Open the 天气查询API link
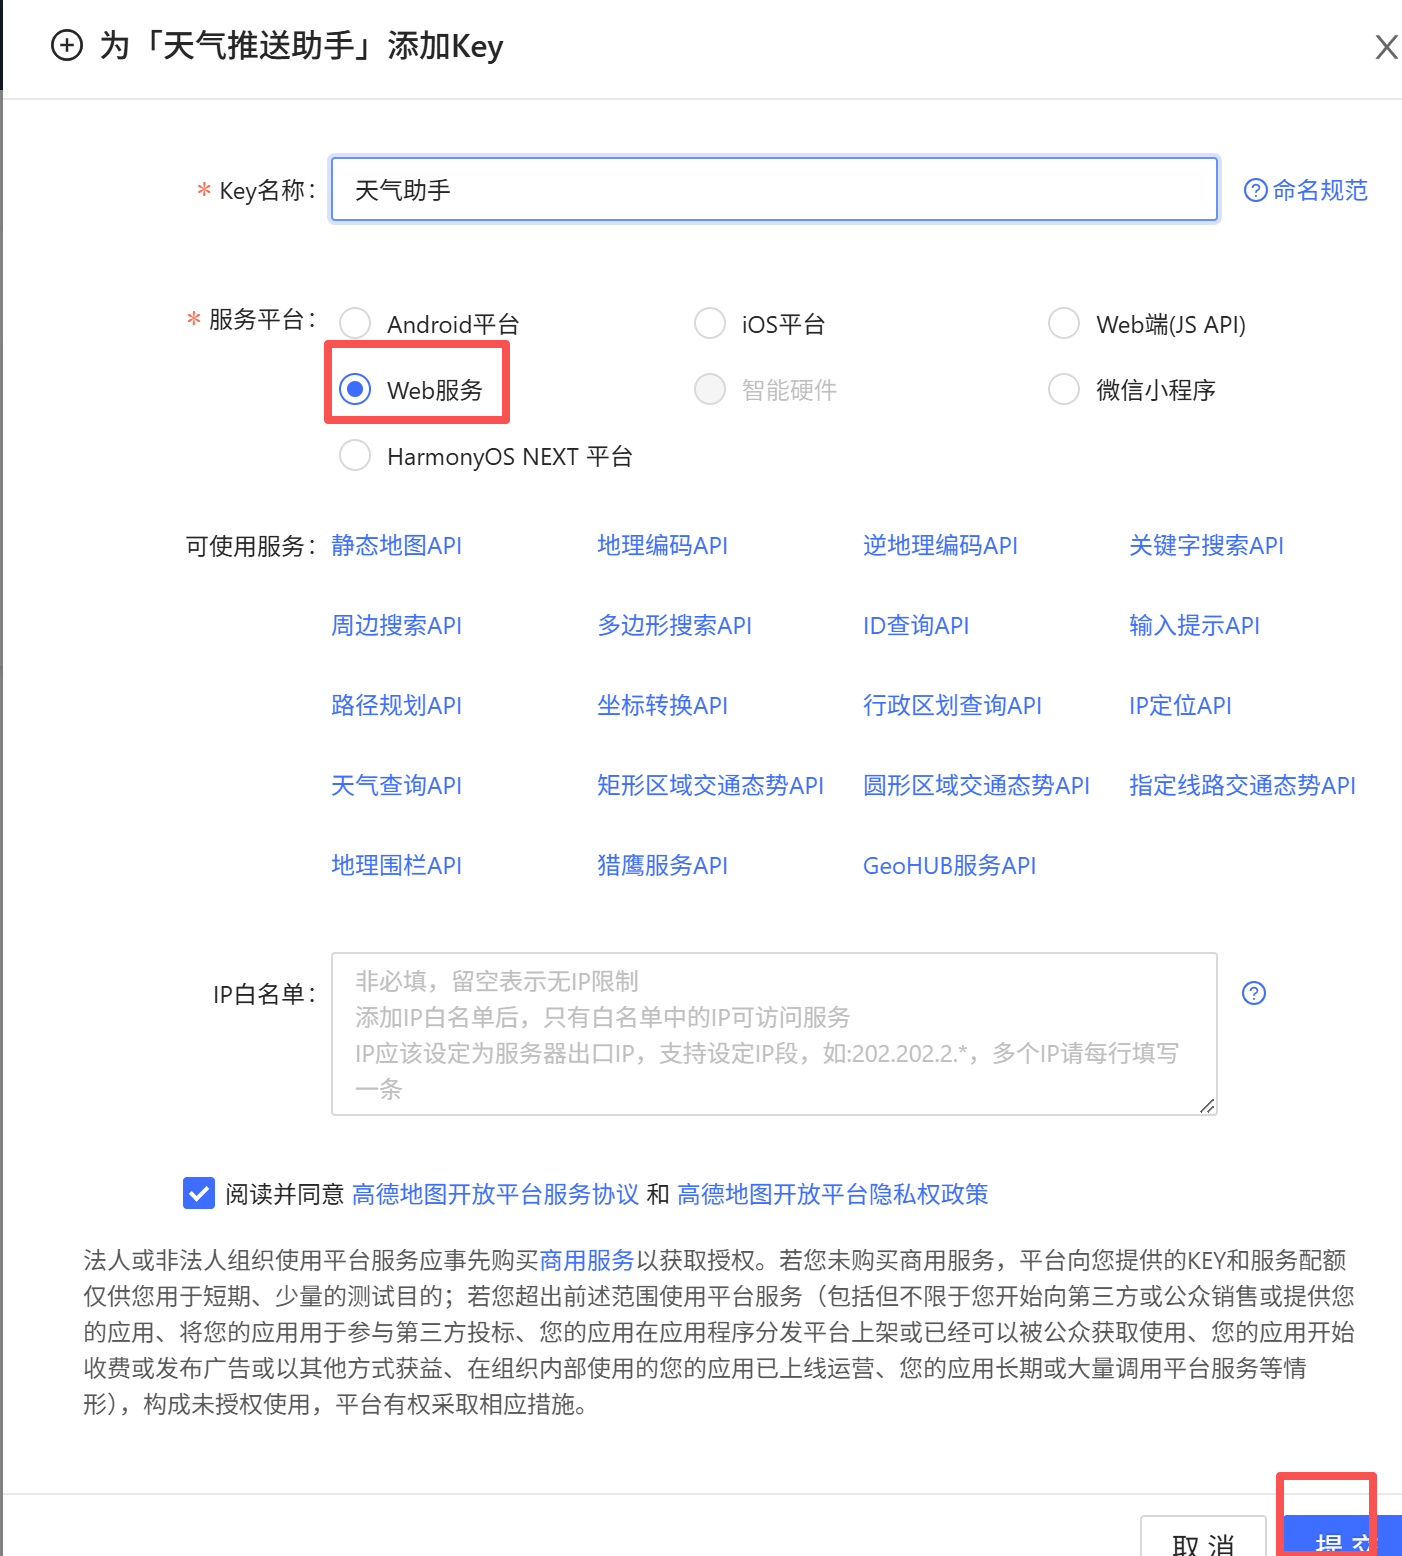 (396, 785)
